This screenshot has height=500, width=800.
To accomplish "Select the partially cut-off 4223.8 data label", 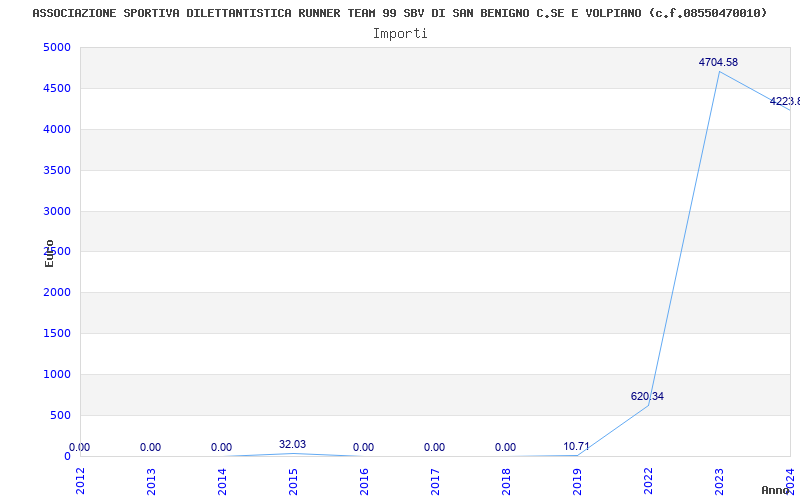I will (785, 102).
